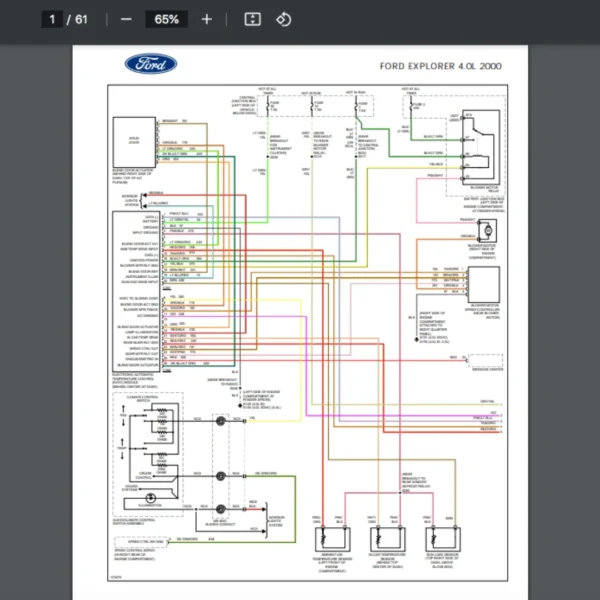Click the rotate counterclockwise icon
This screenshot has width=600, height=600.
[x=284, y=19]
